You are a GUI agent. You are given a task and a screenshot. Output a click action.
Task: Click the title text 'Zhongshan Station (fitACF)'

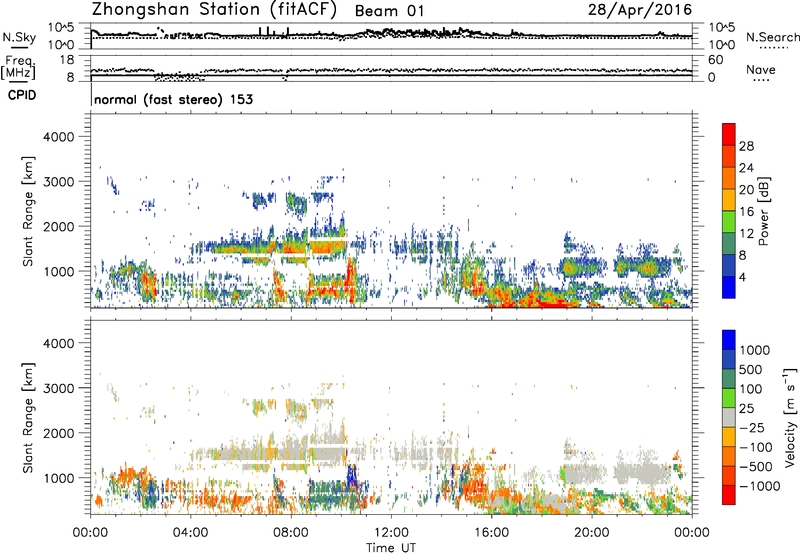[214, 10]
